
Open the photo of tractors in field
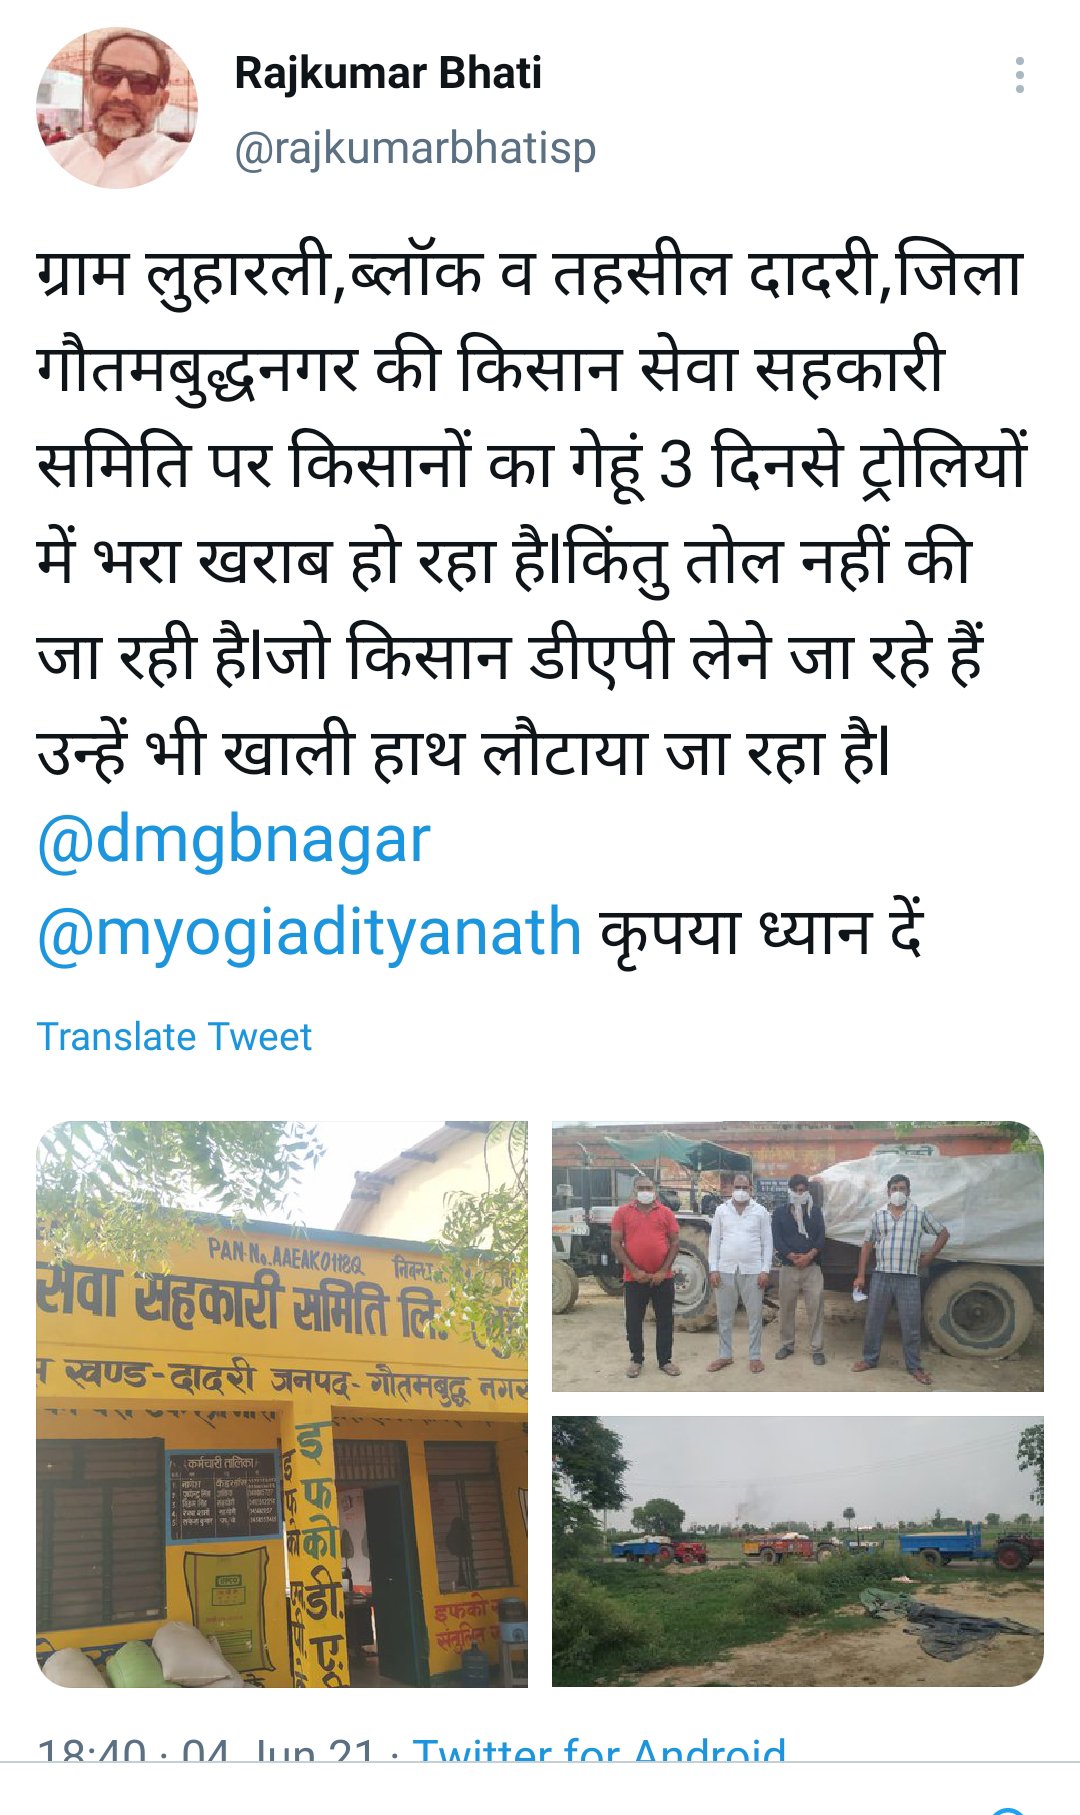pyautogui.click(x=798, y=1551)
